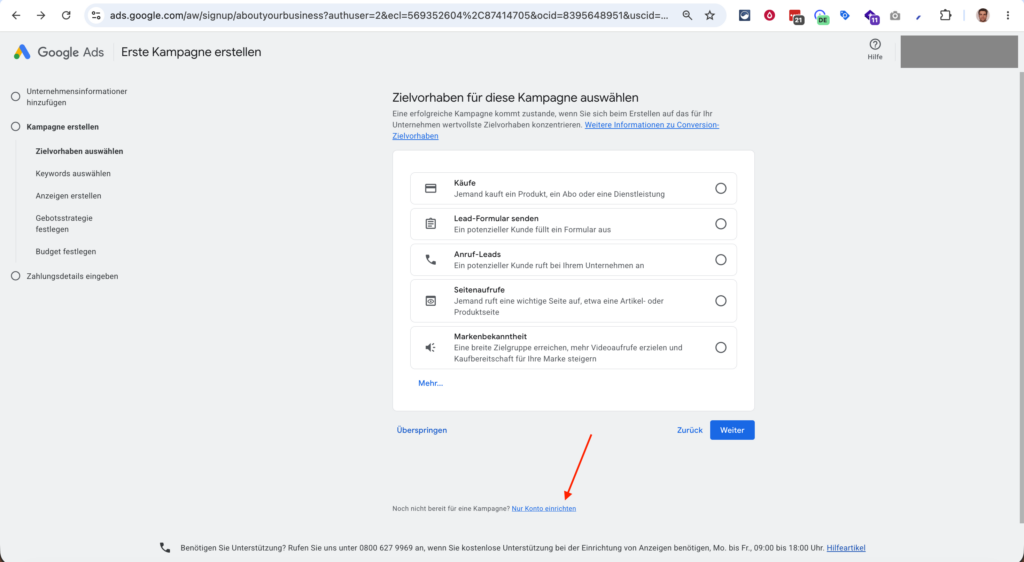Select the Anruf-Leads radio button
This screenshot has width=1024, height=562.
(720, 260)
